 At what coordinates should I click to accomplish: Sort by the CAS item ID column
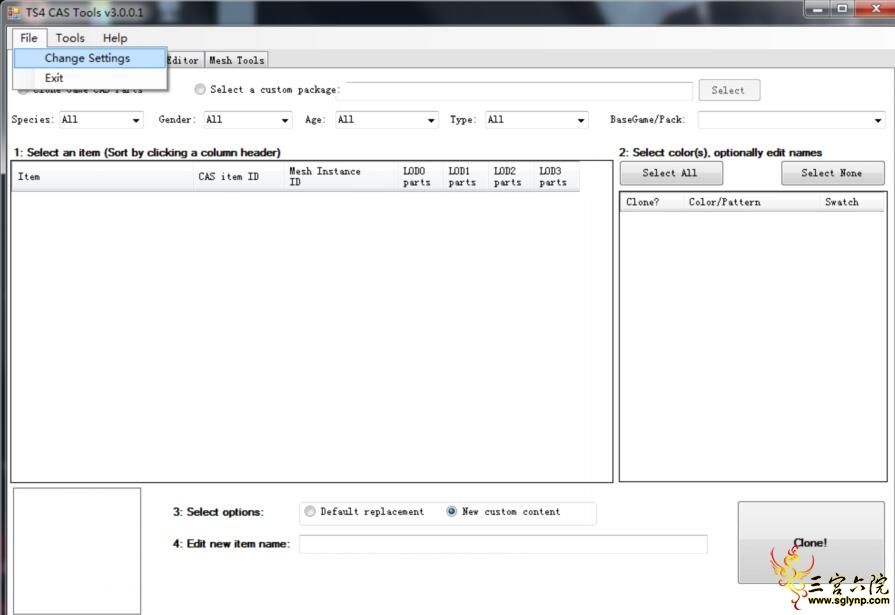(x=239, y=176)
